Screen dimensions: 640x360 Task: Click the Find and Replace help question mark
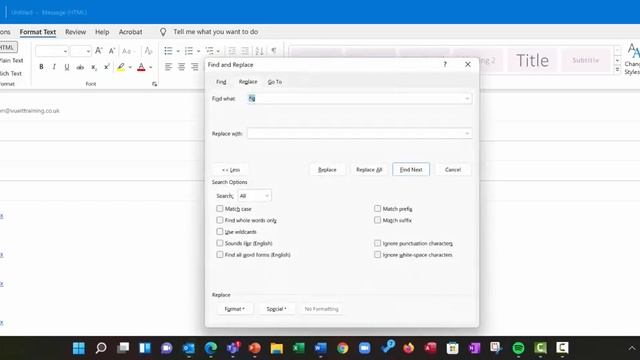[445, 64]
